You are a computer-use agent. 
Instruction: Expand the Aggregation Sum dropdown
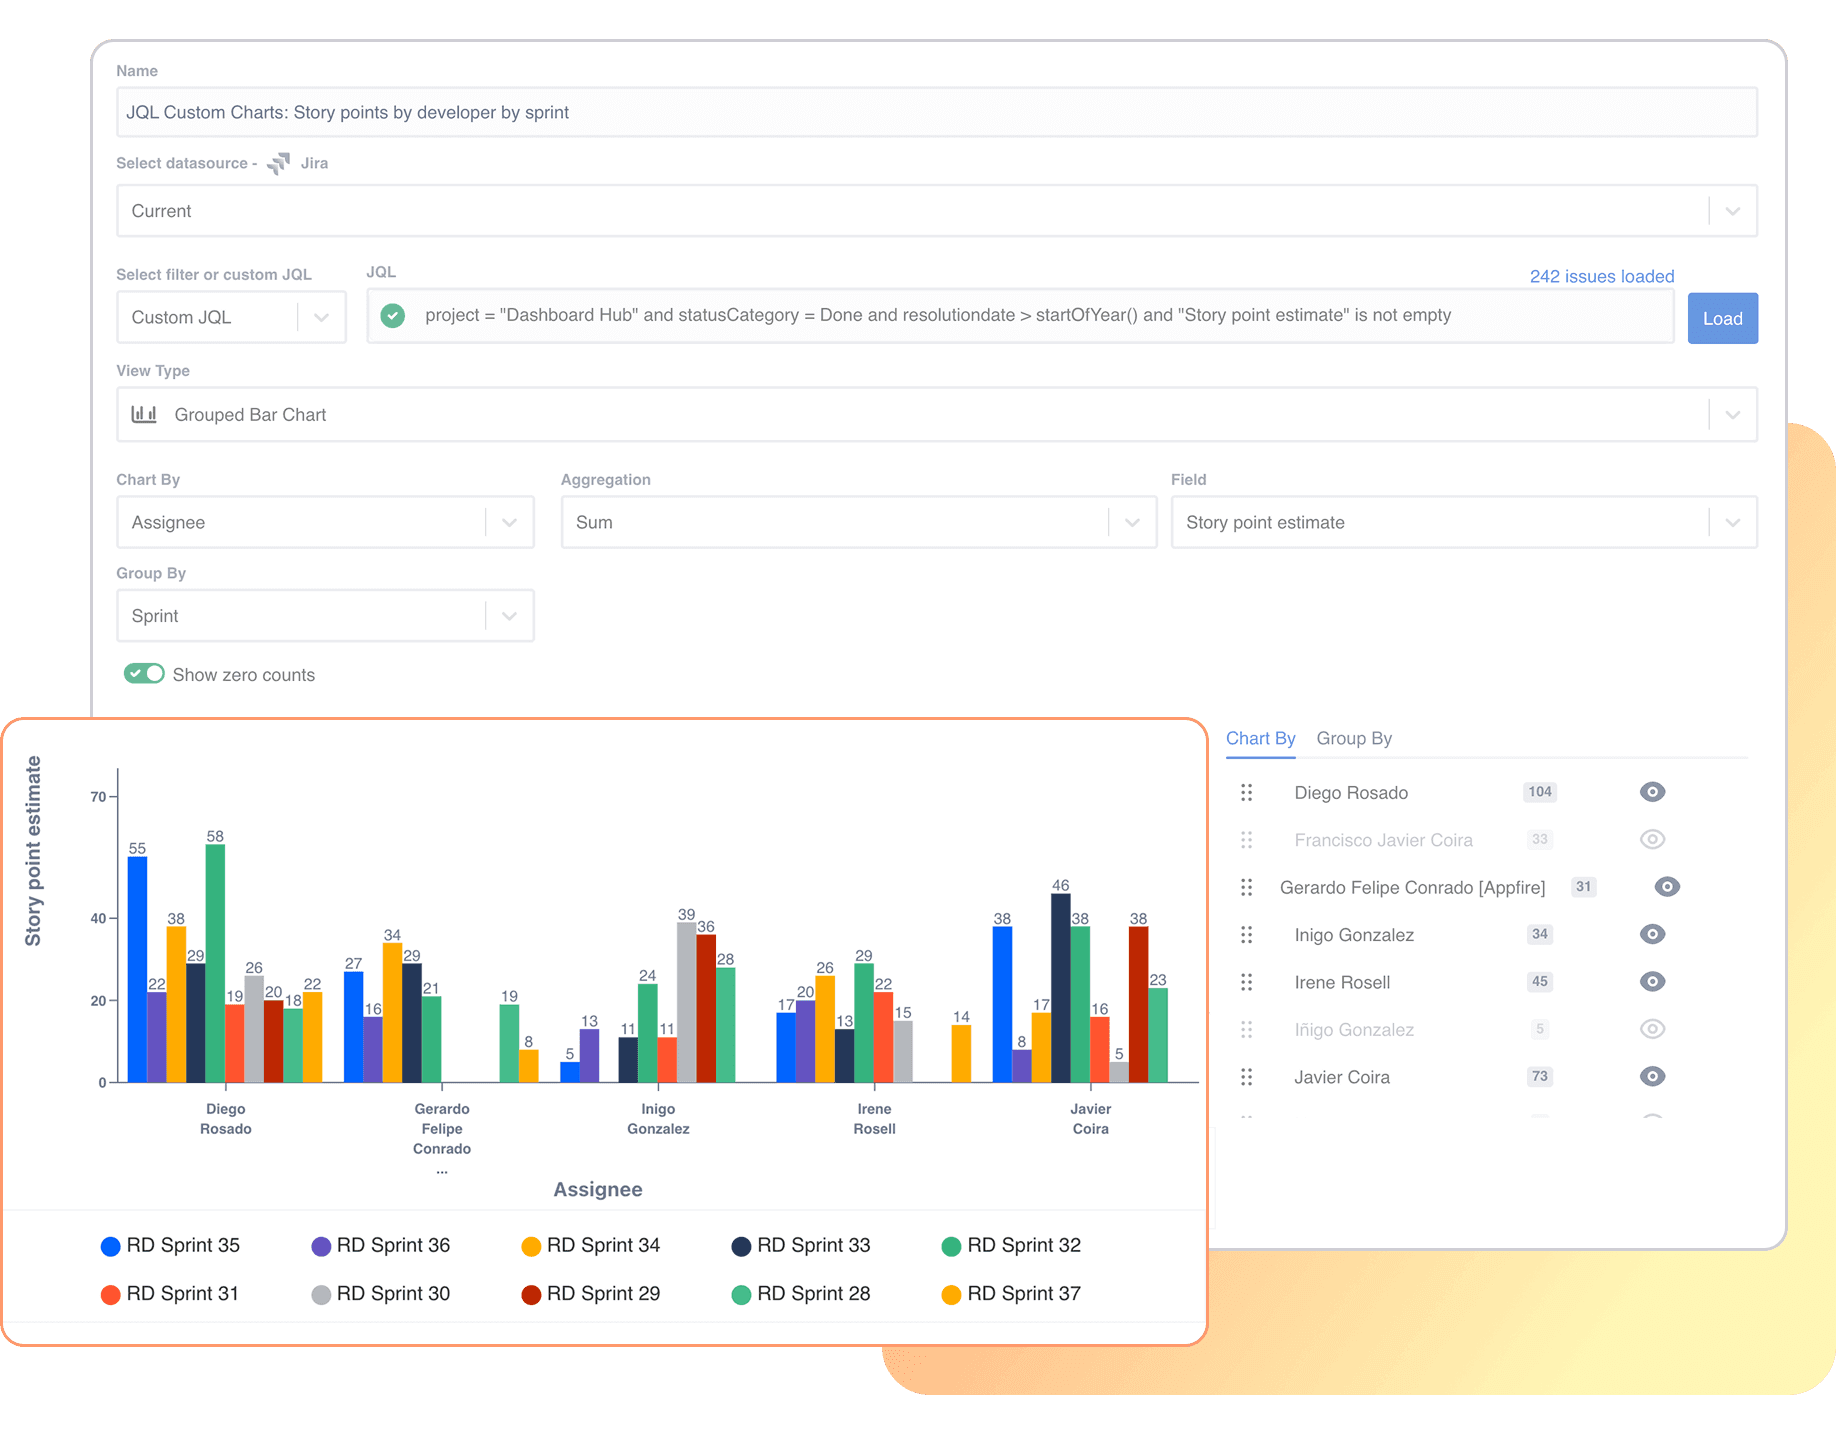1132,522
